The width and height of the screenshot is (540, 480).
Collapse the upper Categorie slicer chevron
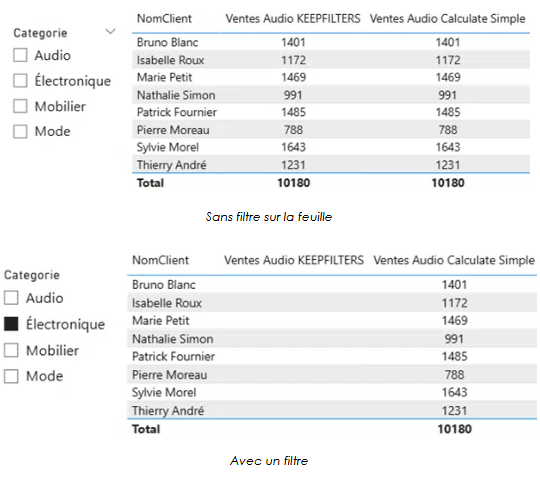(110, 32)
